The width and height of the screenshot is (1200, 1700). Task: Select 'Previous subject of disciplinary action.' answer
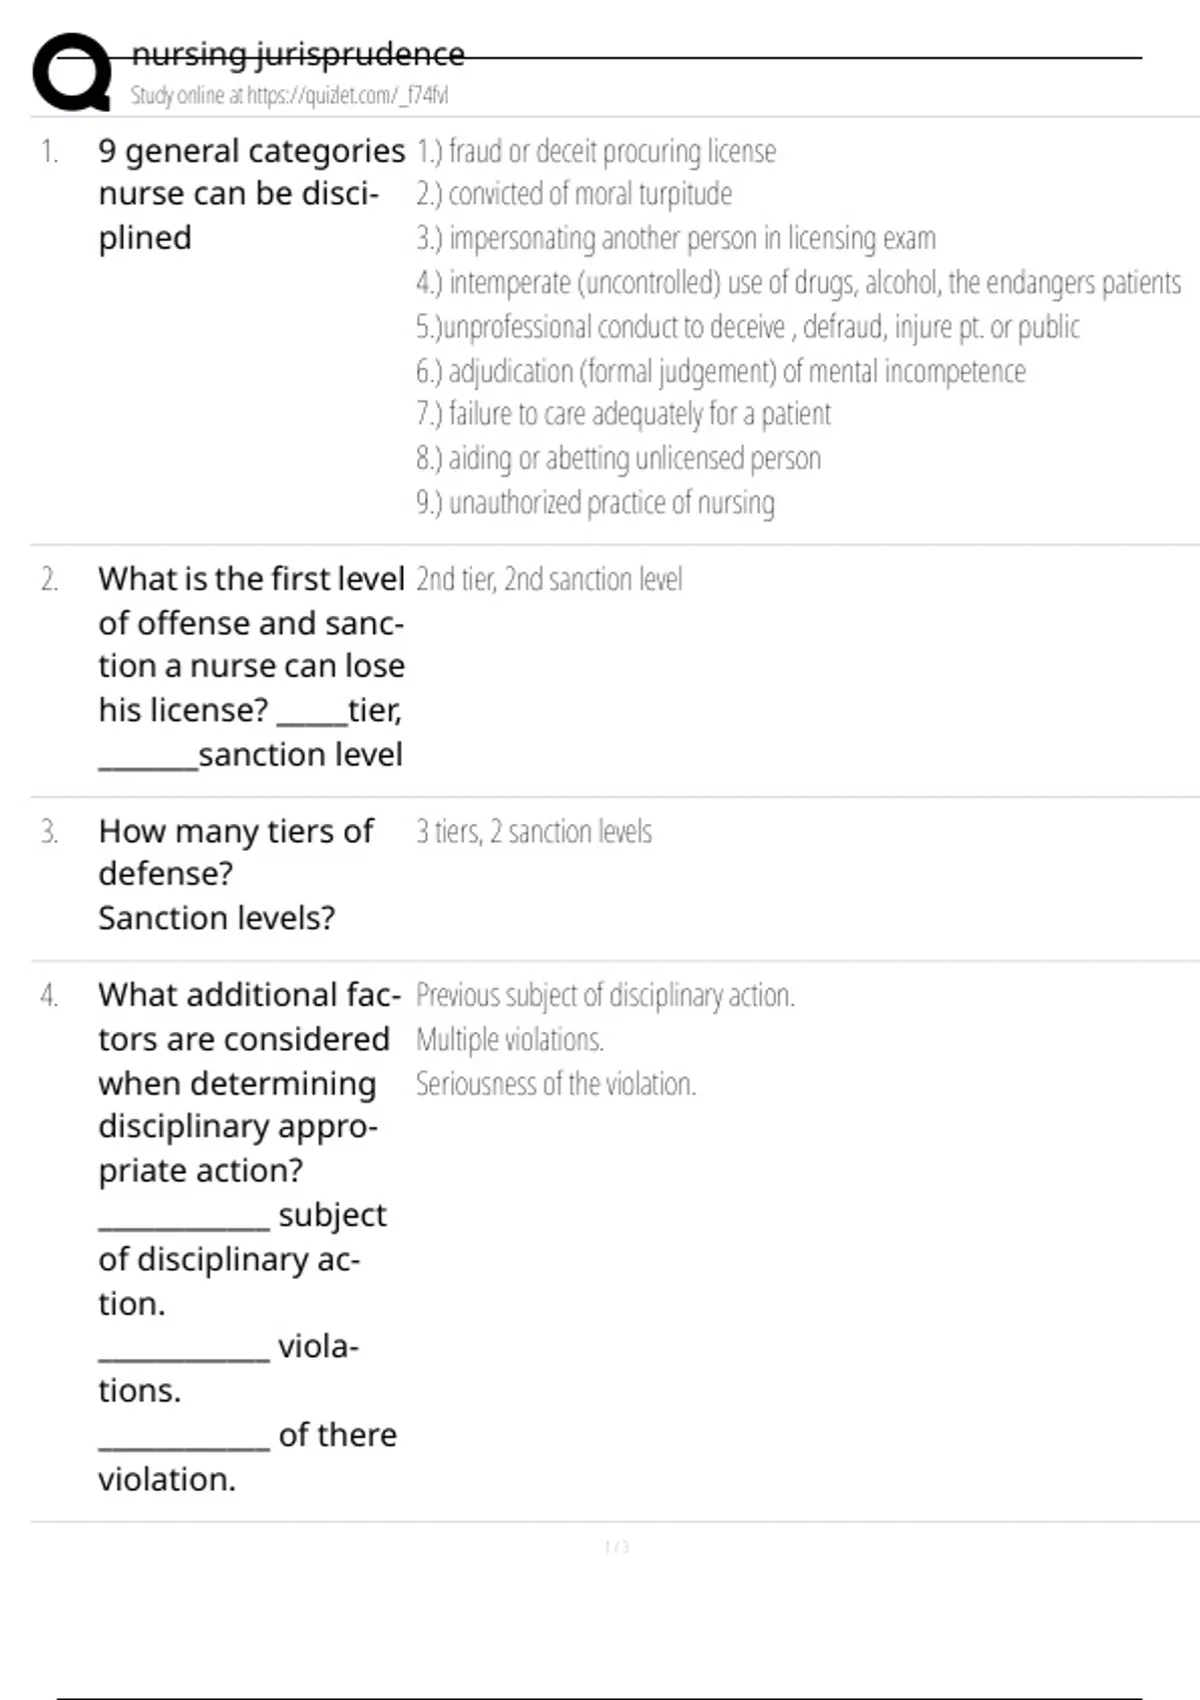point(605,996)
